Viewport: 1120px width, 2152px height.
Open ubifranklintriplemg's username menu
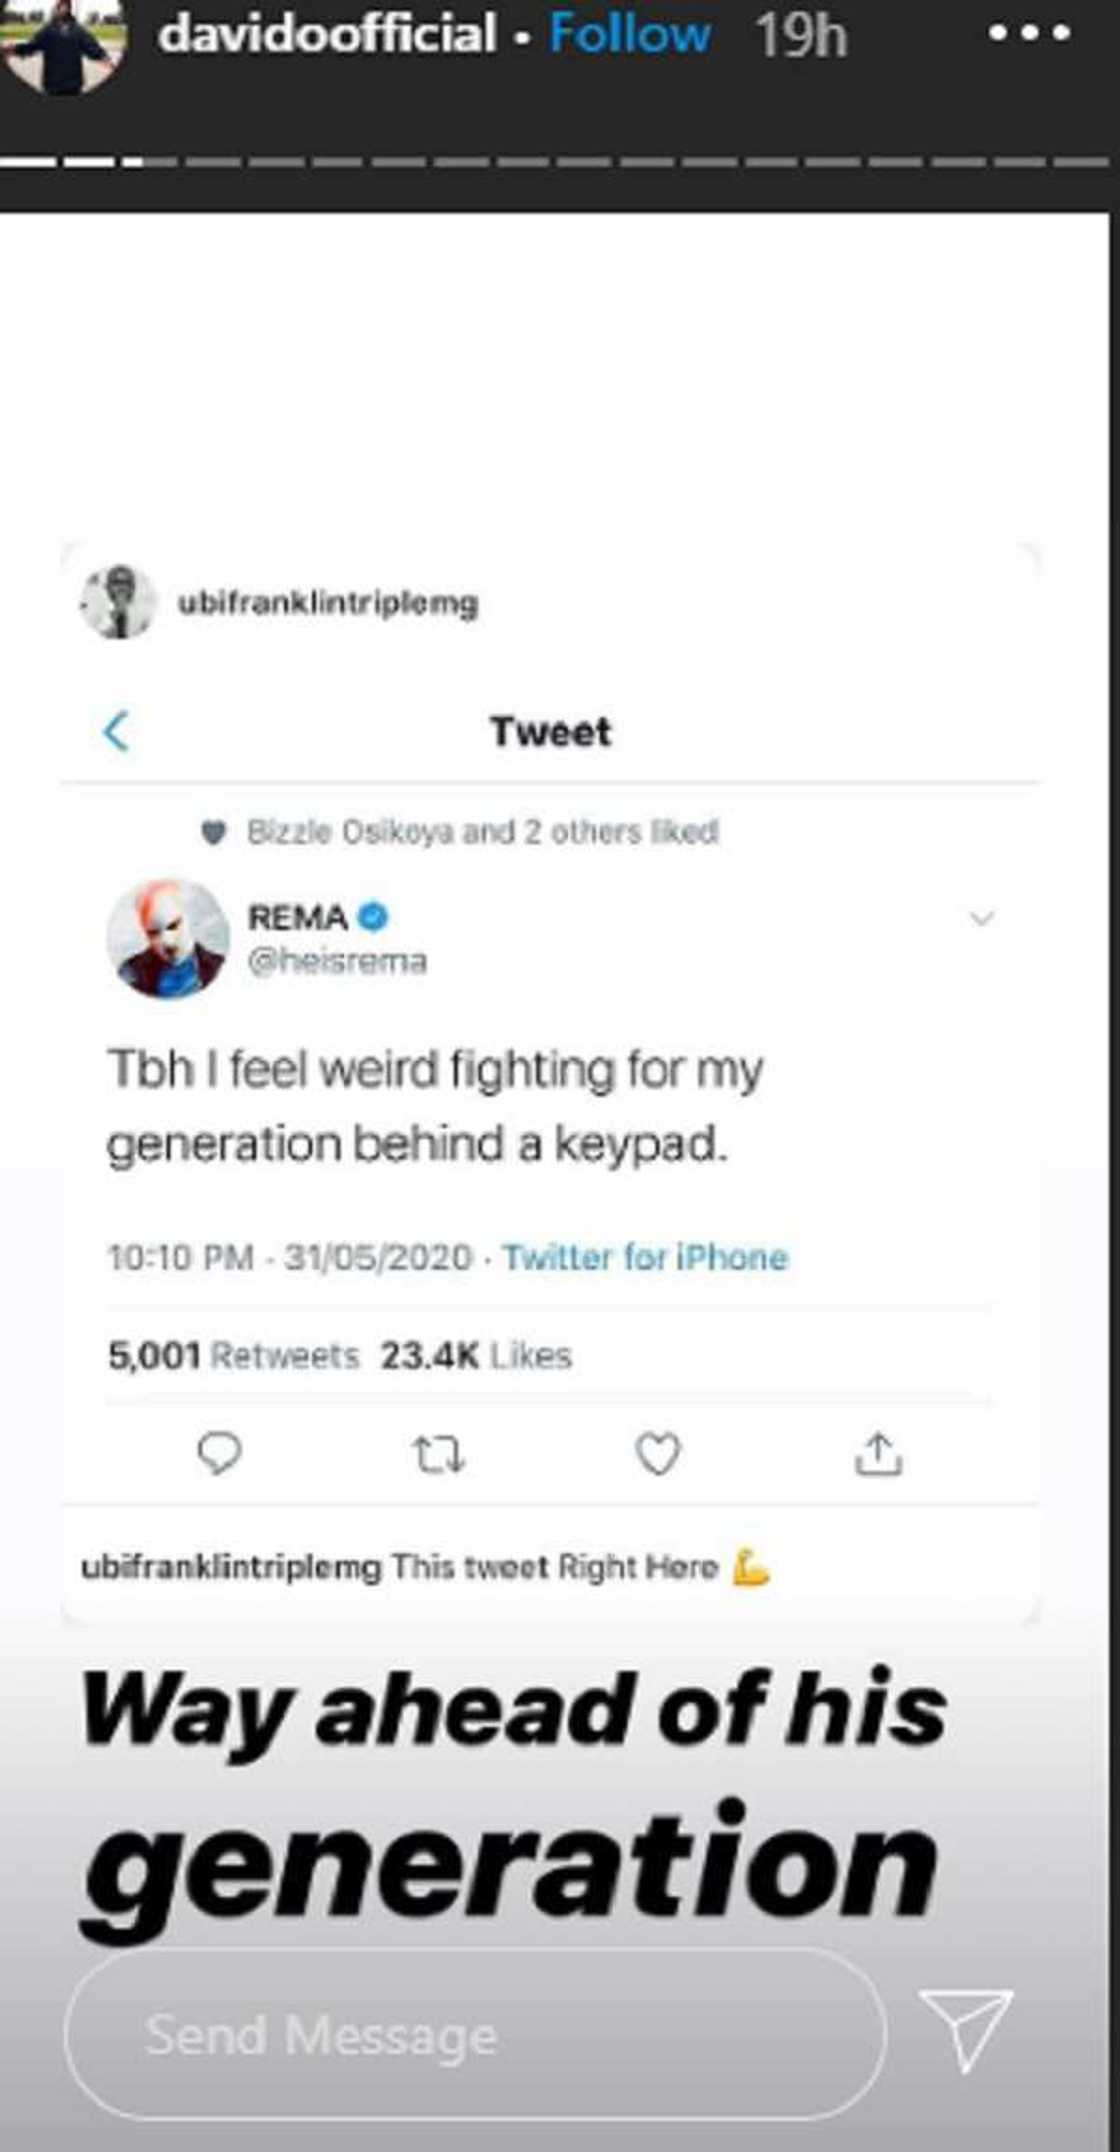tap(326, 600)
